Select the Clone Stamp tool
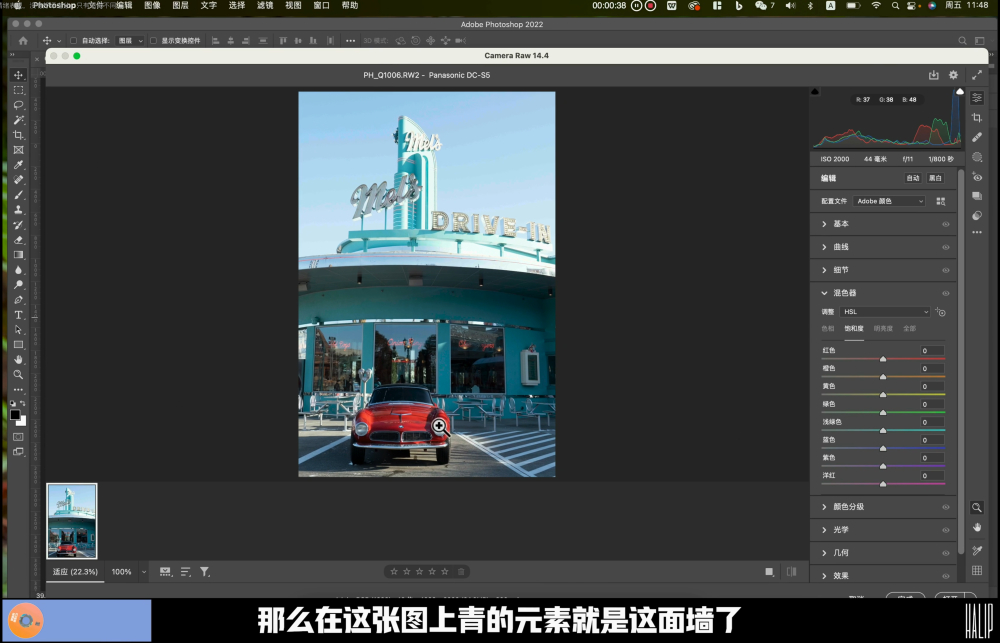Screen dimensions: 1000x643 (18, 210)
